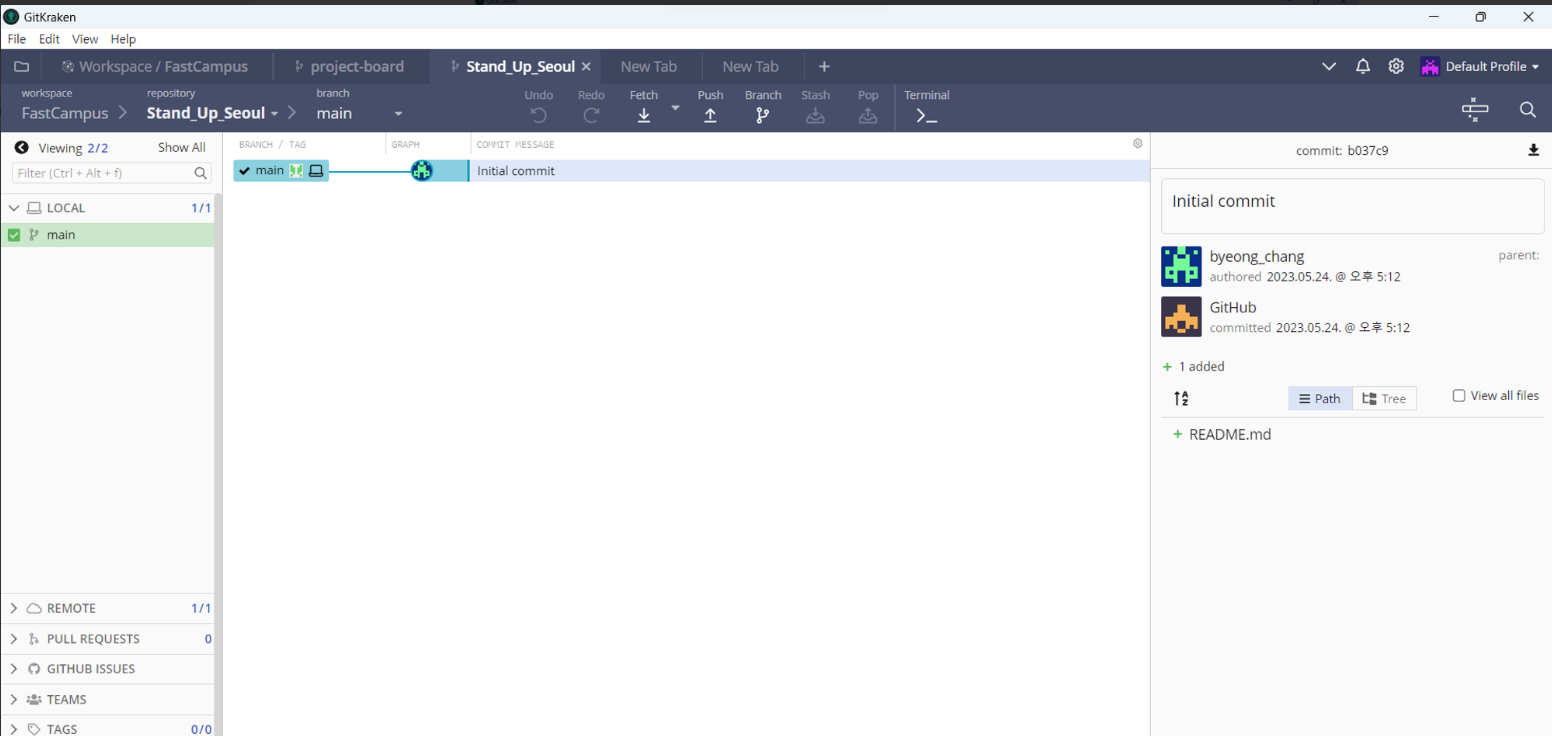The width and height of the screenshot is (1552, 736).
Task: Open the Edit menu
Action: (x=50, y=39)
